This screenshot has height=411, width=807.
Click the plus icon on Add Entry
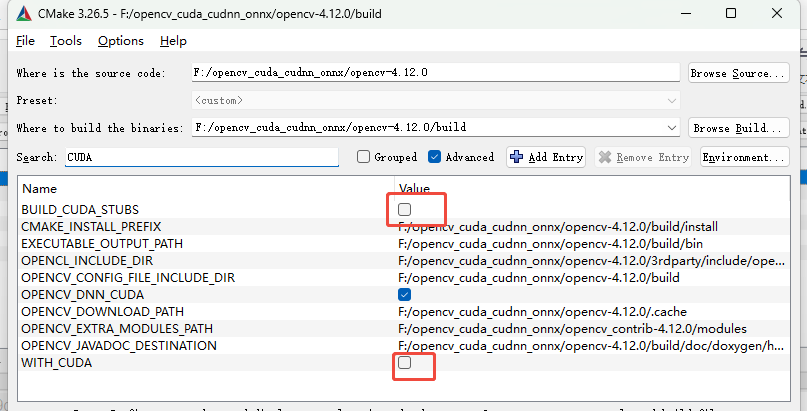point(517,157)
